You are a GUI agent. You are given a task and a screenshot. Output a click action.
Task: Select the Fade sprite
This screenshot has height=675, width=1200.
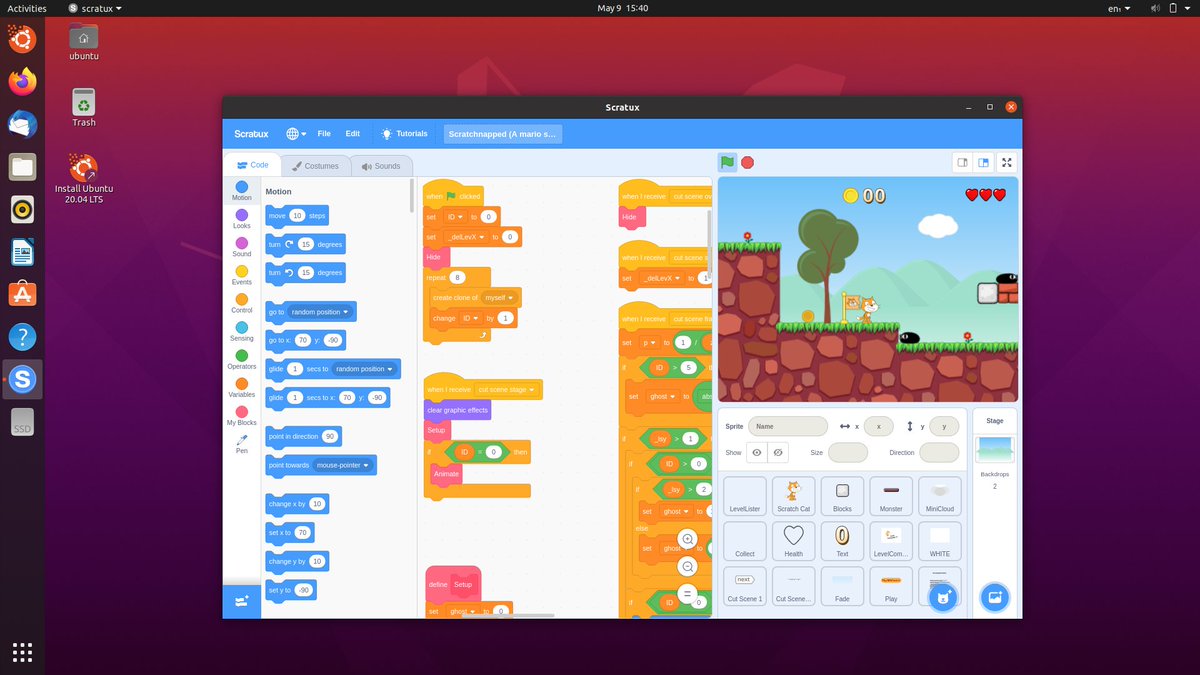click(x=842, y=586)
